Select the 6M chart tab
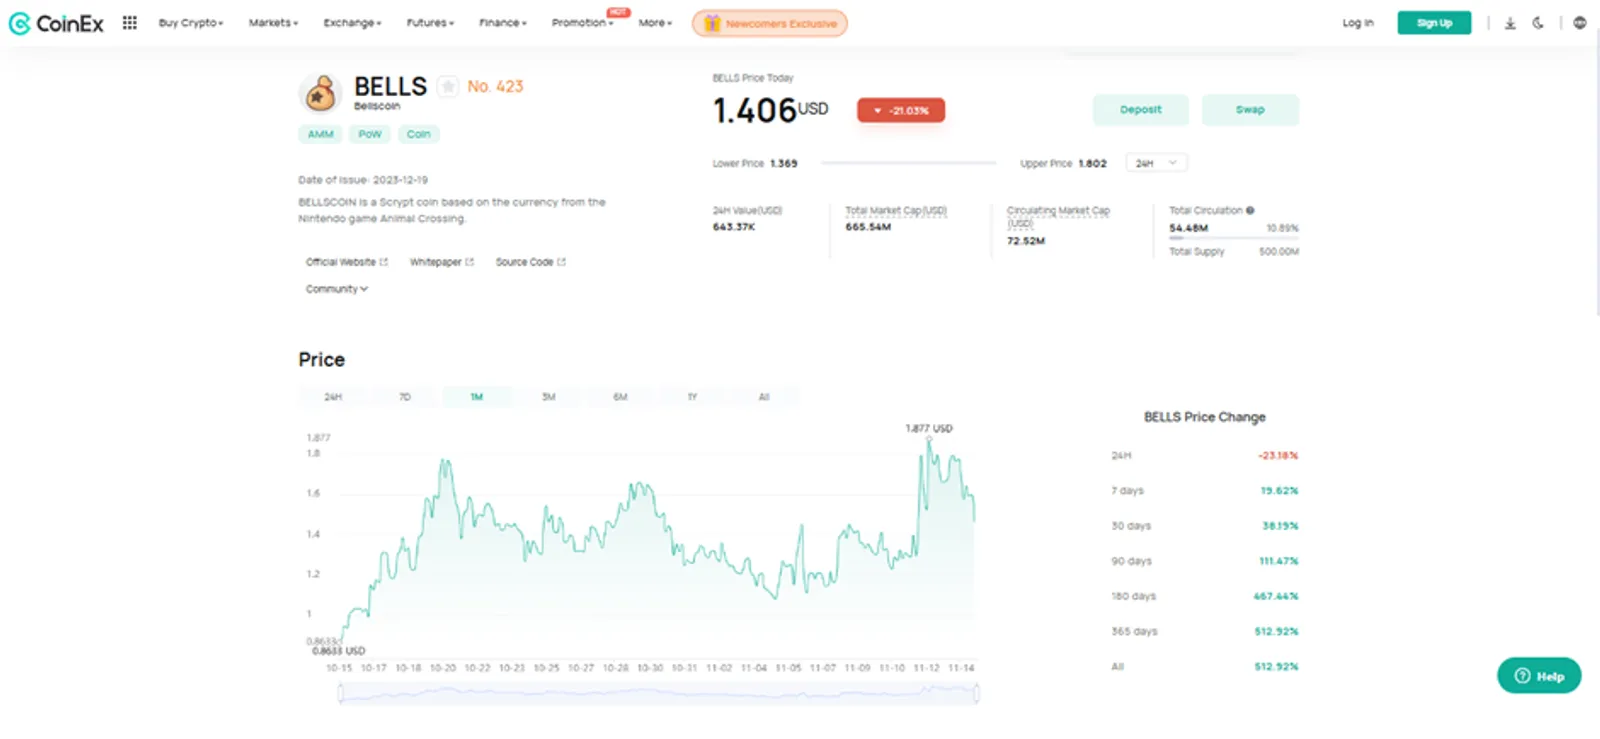 [620, 397]
